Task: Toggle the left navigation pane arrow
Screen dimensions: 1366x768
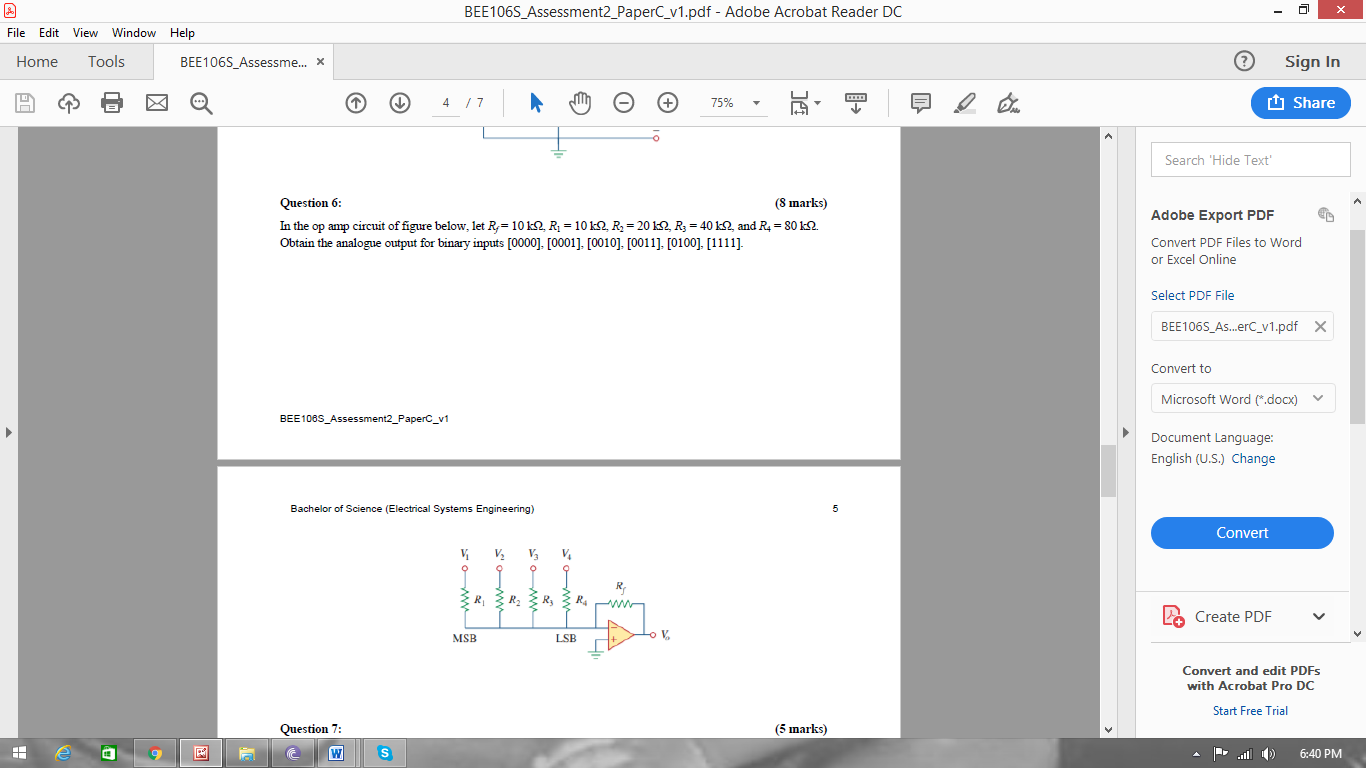Action: pyautogui.click(x=8, y=432)
